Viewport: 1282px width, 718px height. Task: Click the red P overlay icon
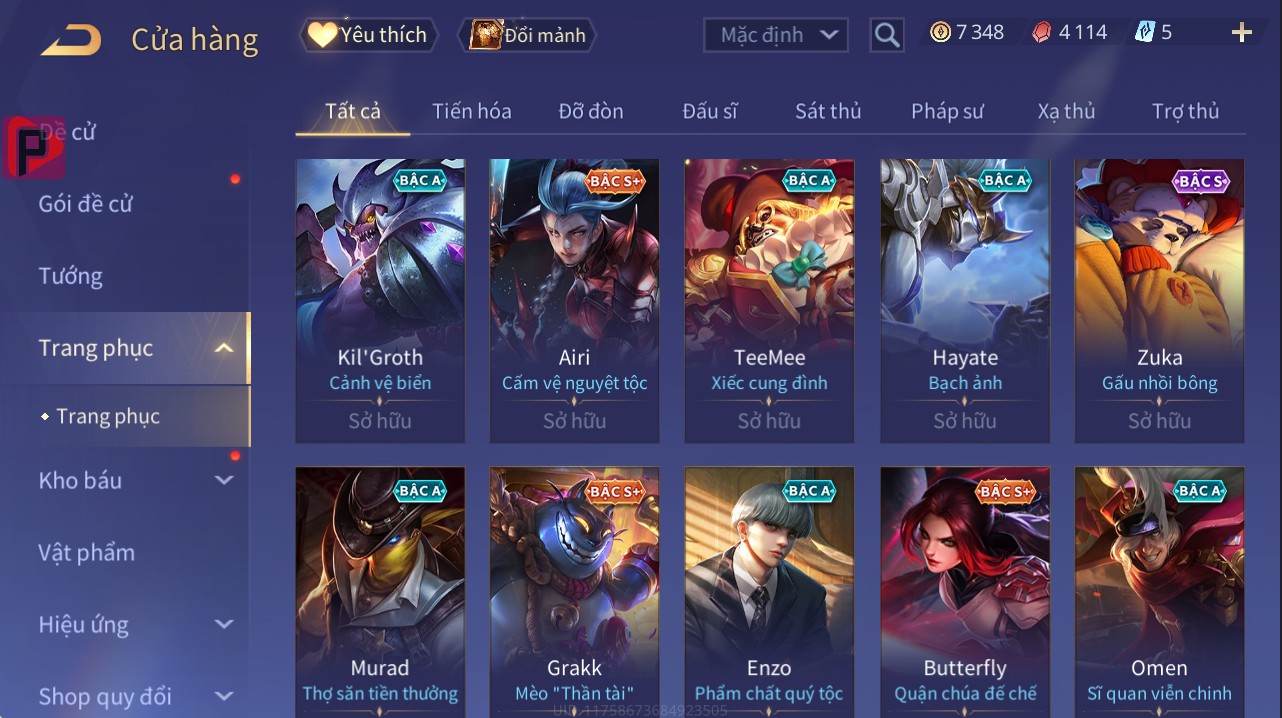(x=33, y=148)
